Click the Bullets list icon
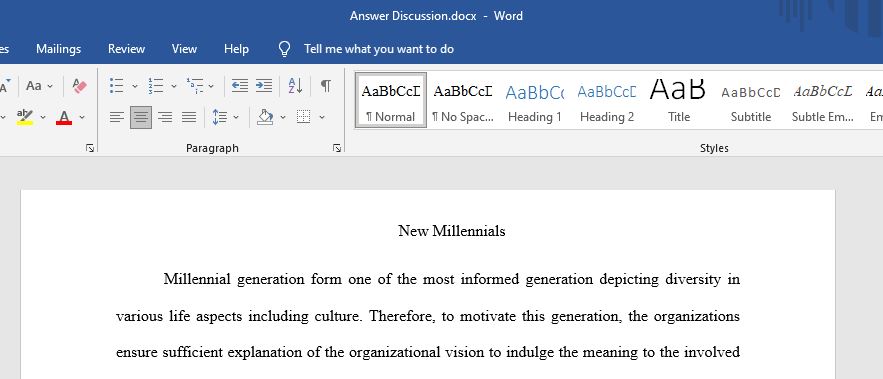This screenshot has width=883, height=379. (x=117, y=86)
